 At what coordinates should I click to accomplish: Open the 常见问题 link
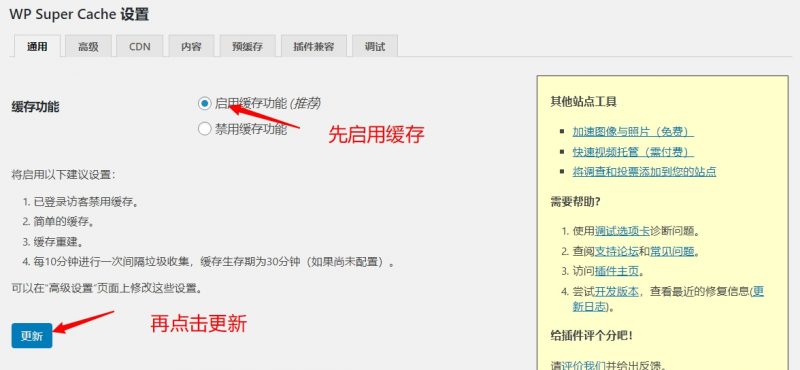(x=671, y=251)
